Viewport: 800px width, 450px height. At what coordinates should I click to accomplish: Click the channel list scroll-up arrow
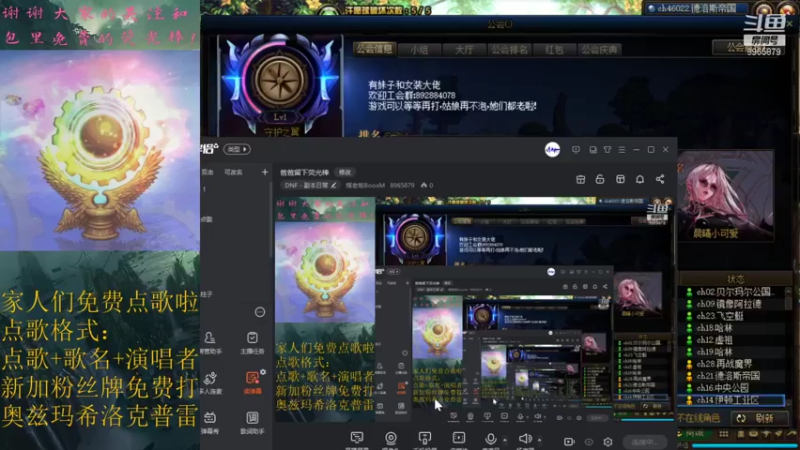point(788,291)
